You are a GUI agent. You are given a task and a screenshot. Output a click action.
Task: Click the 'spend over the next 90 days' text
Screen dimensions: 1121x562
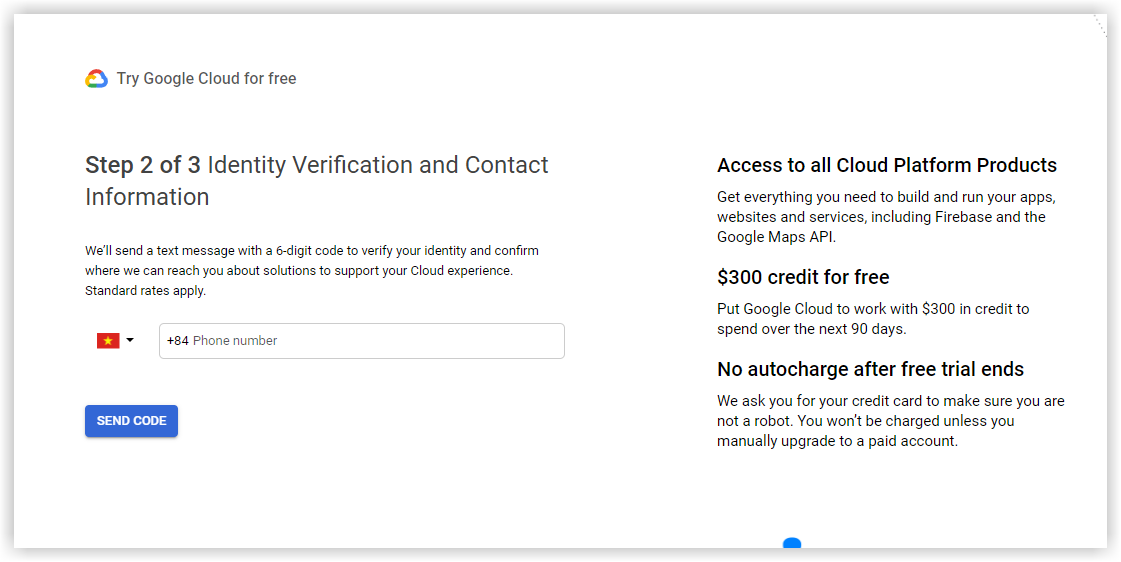point(811,330)
